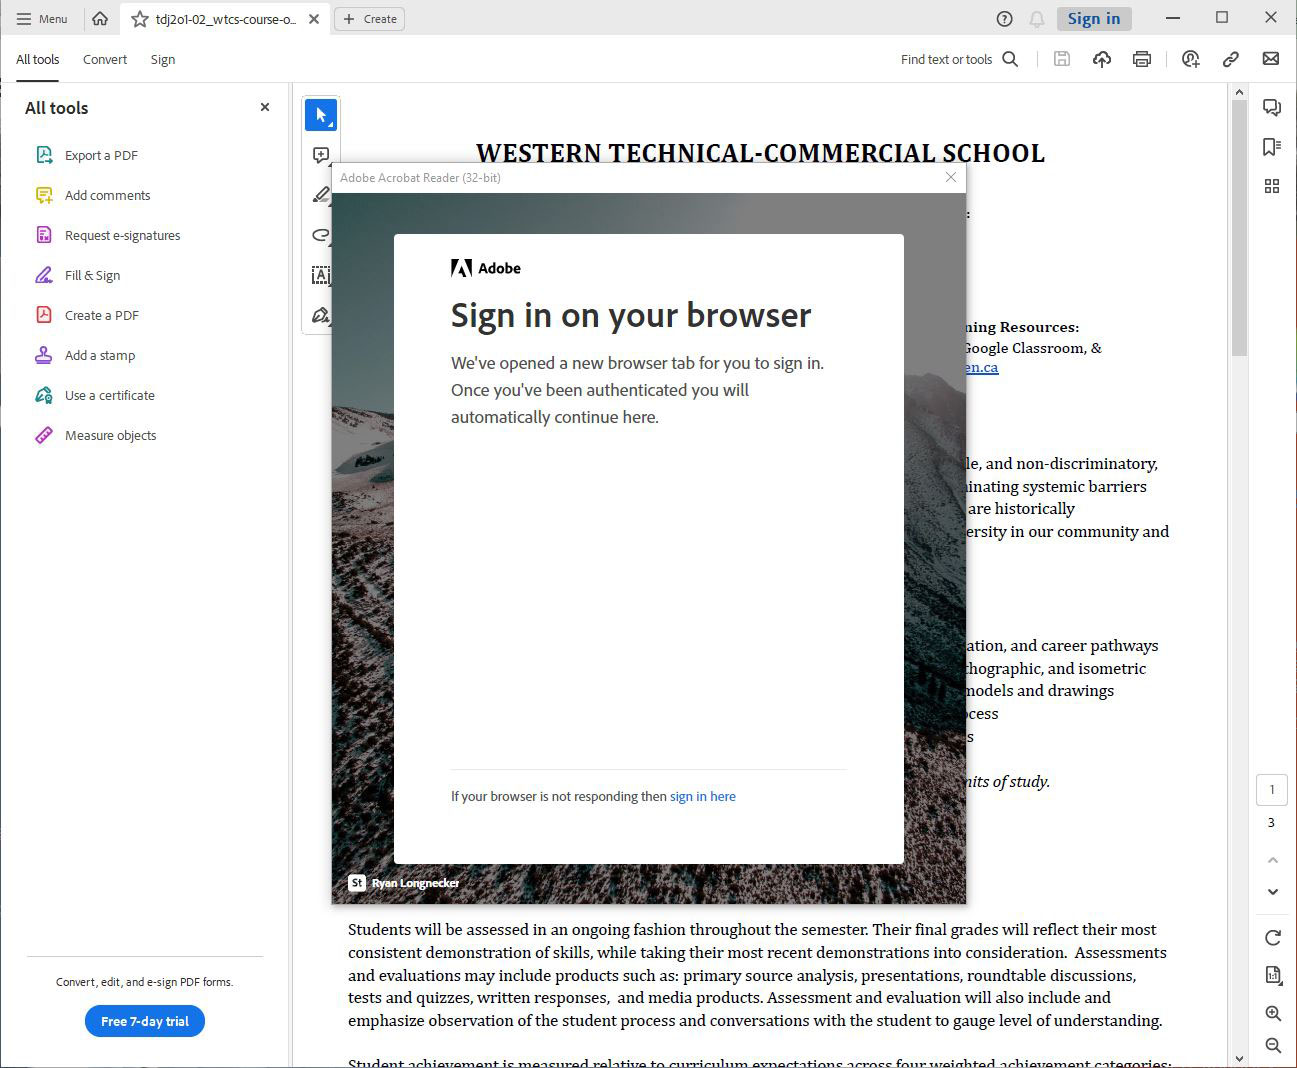1297x1068 pixels.
Task: Click the home icon
Action: pyautogui.click(x=100, y=18)
